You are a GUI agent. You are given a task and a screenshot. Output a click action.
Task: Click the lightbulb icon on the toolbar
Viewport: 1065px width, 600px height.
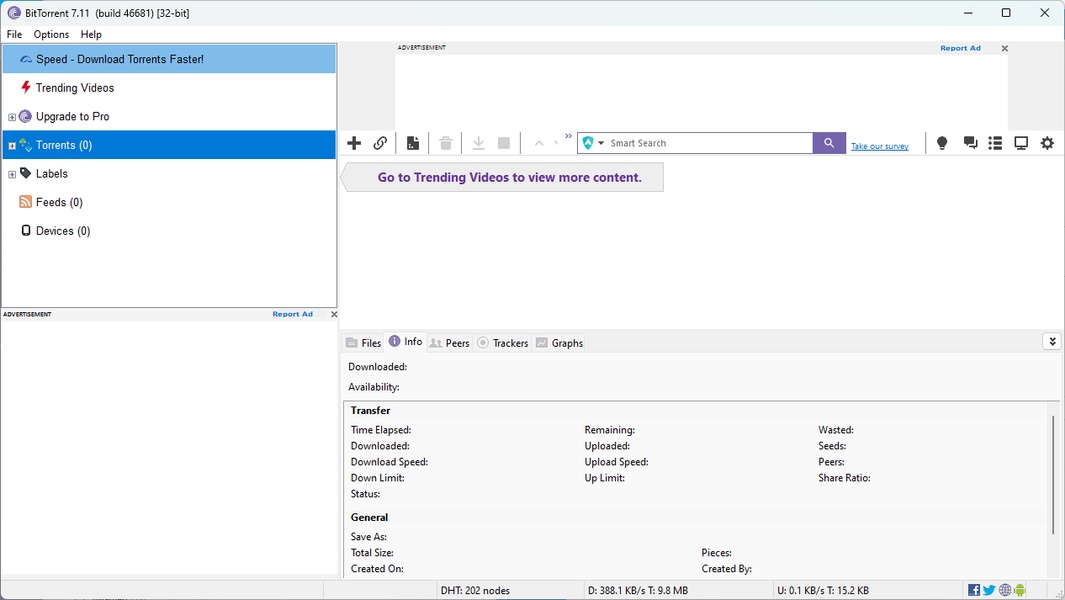pyautogui.click(x=941, y=143)
